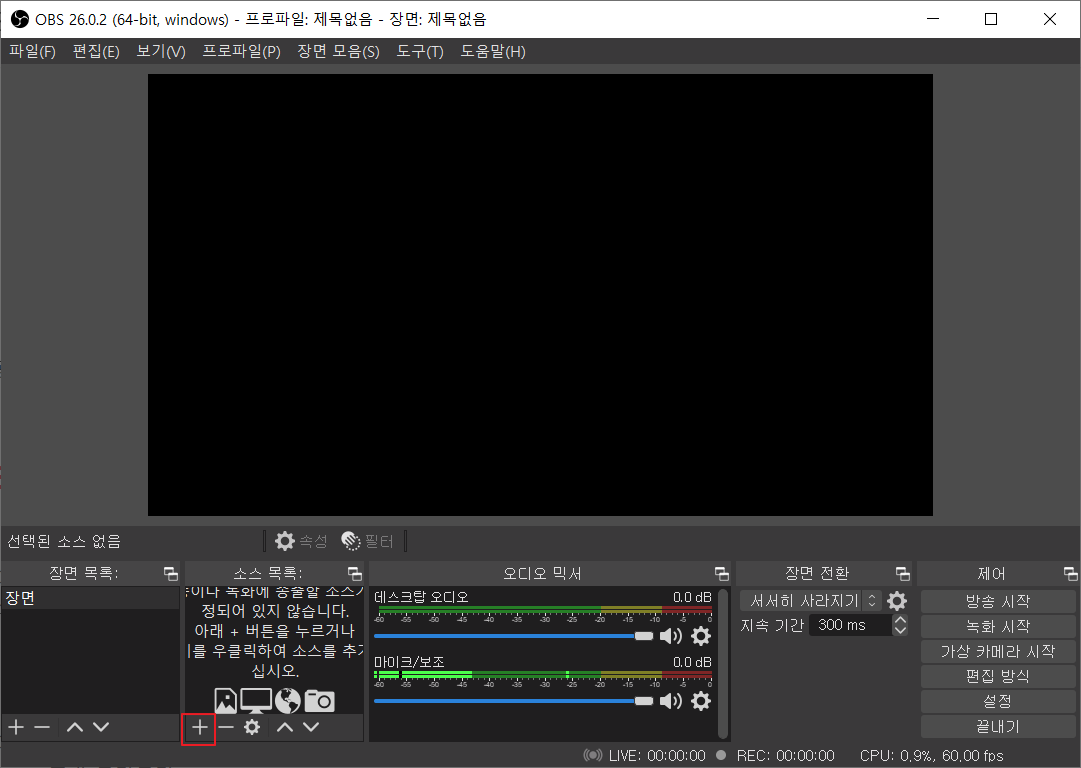Undock the scene list panel

[x=170, y=574]
